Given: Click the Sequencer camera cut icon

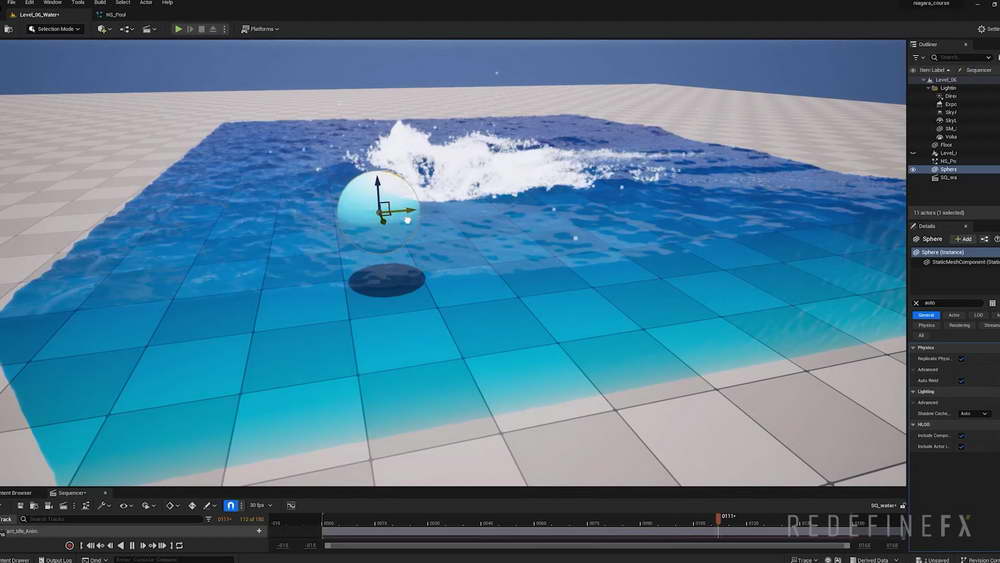Looking at the screenshot, I should coord(48,506).
